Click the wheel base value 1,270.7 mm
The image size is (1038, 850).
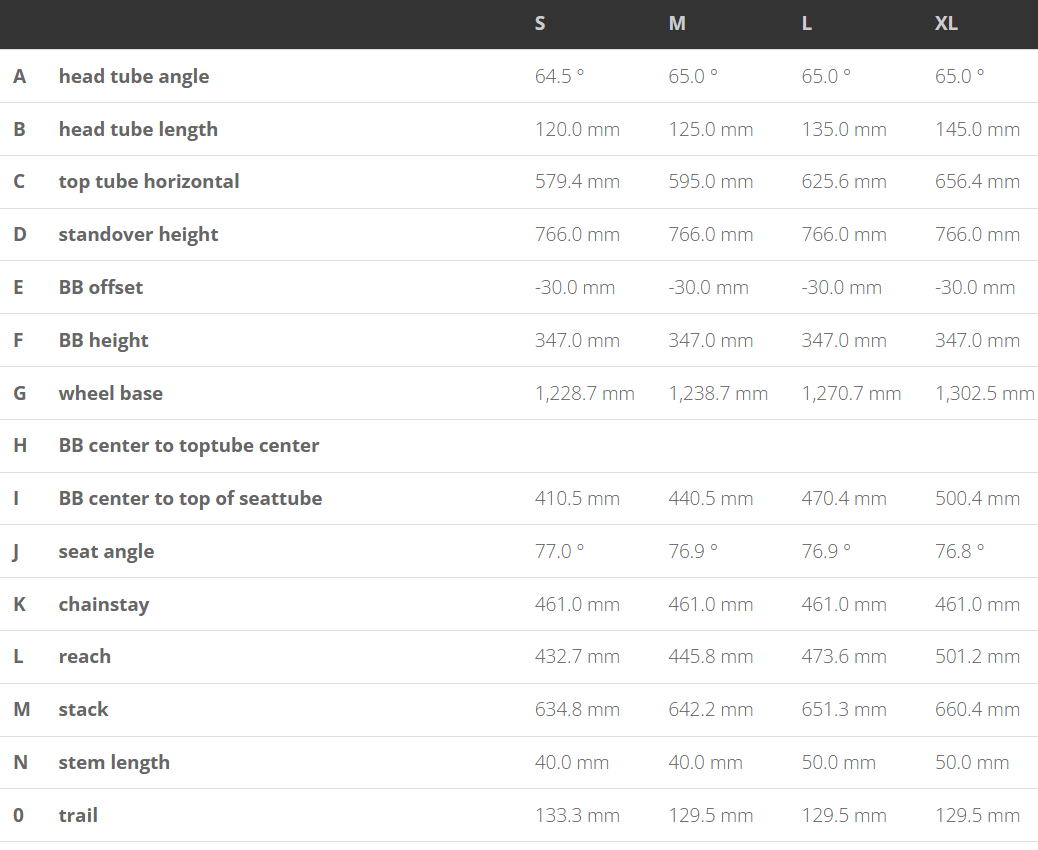851,393
